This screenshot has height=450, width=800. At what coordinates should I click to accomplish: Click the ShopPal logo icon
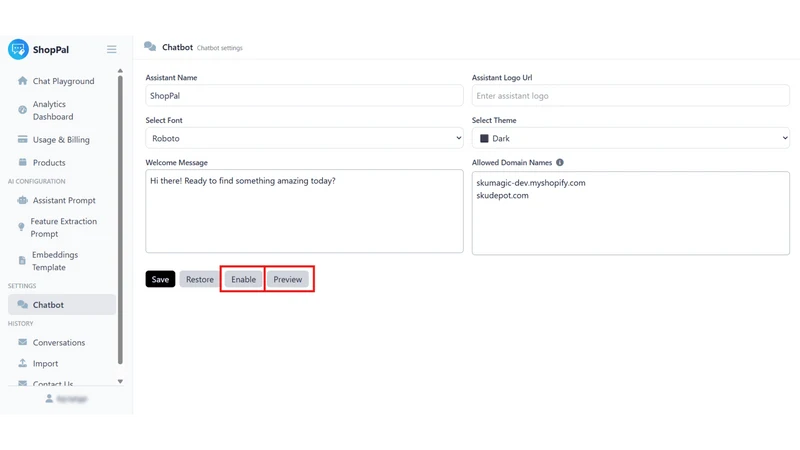point(18,49)
